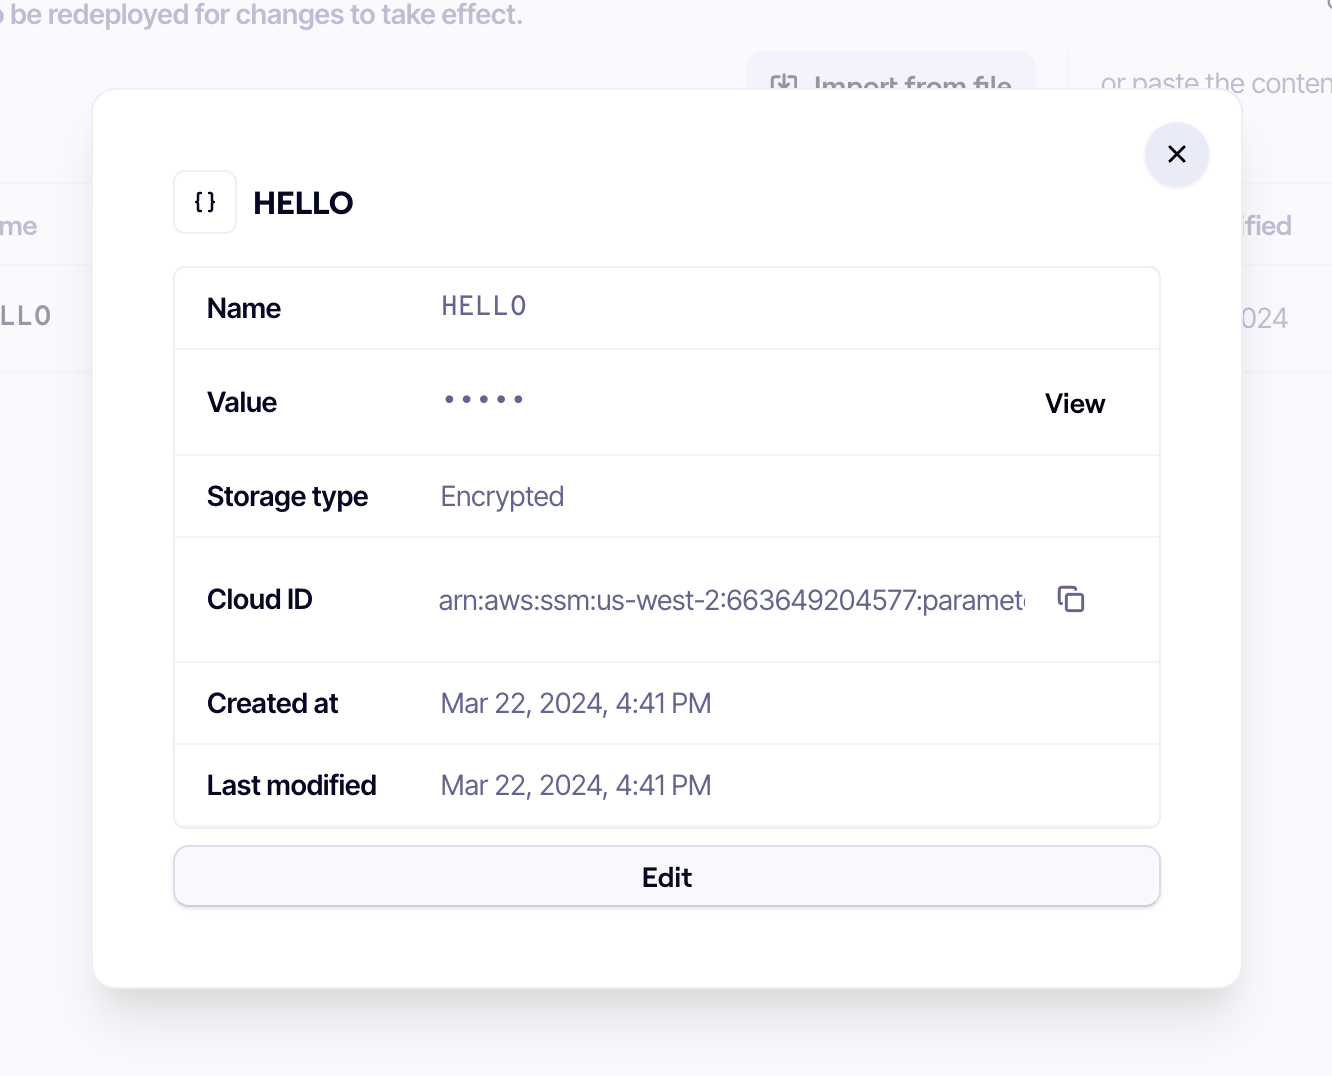Click the Created at date value
Image resolution: width=1332 pixels, height=1076 pixels.
575,703
